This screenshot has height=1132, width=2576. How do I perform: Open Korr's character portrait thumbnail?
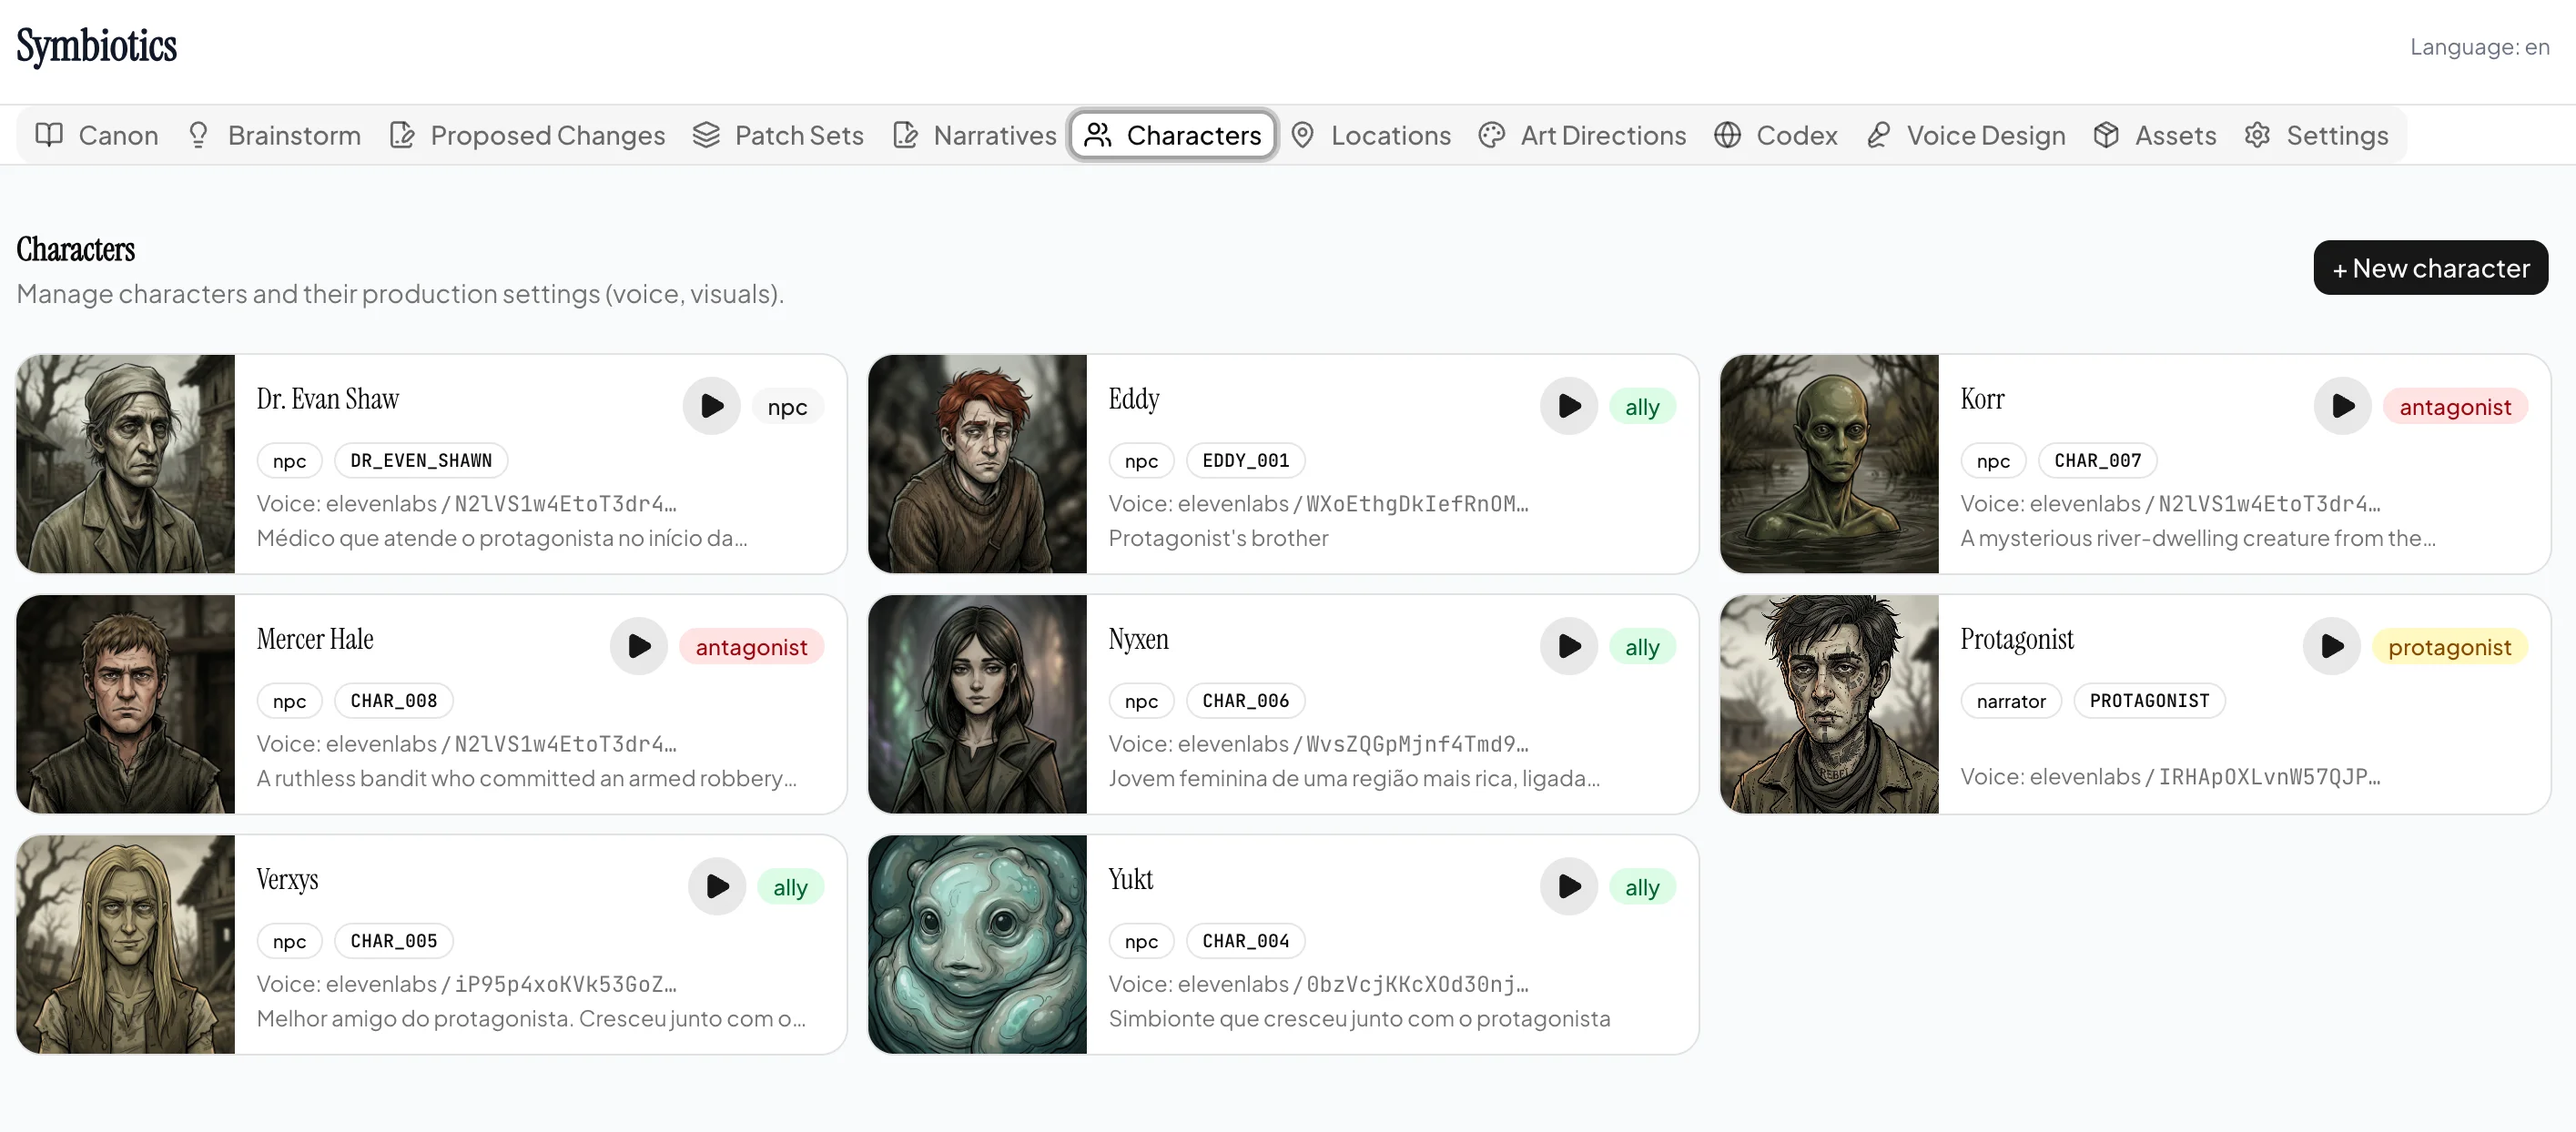pyautogui.click(x=1828, y=464)
